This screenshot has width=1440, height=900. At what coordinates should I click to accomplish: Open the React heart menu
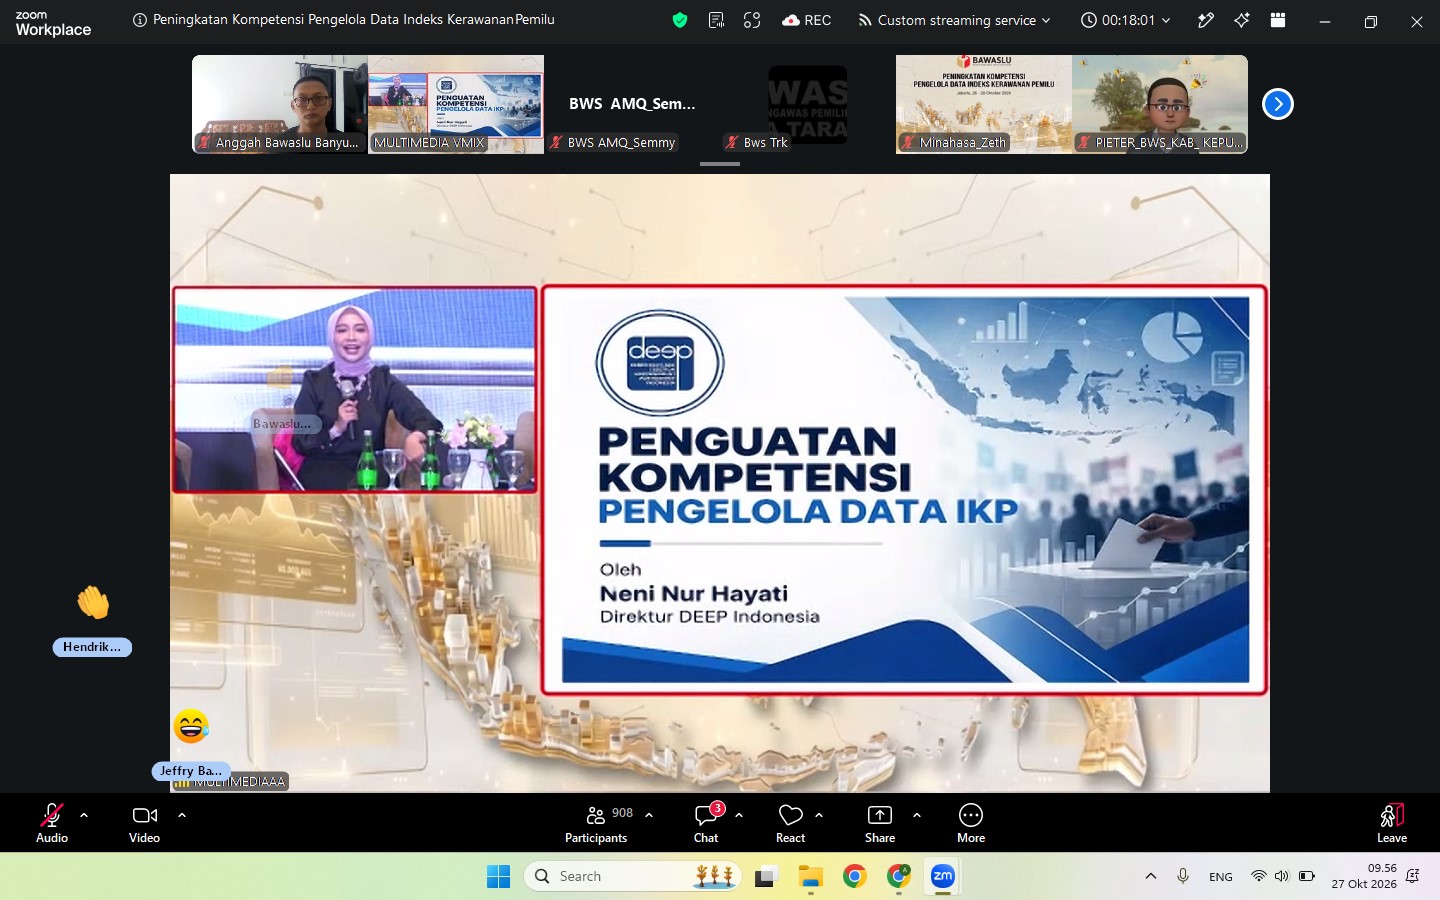790,823
